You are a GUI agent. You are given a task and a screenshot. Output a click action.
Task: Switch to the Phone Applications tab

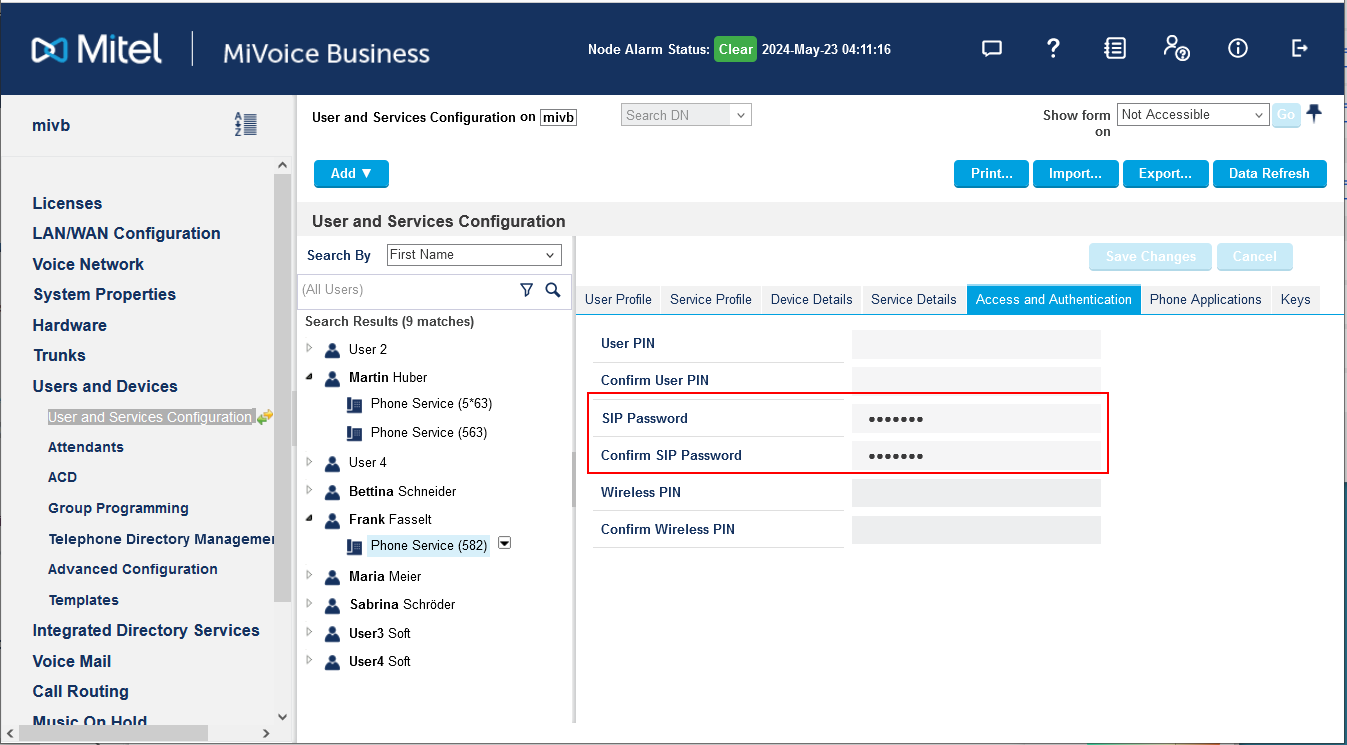point(1205,299)
